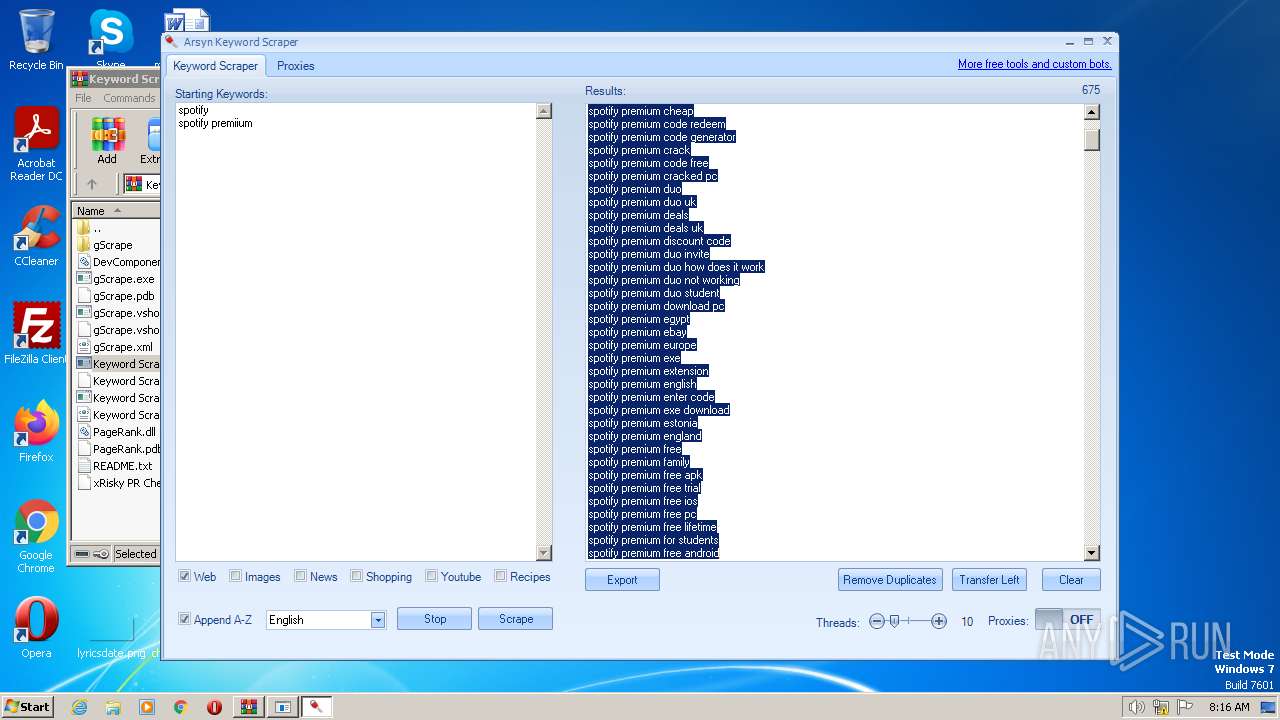Switch to Proxies tab
This screenshot has height=720, width=1280.
tap(295, 66)
